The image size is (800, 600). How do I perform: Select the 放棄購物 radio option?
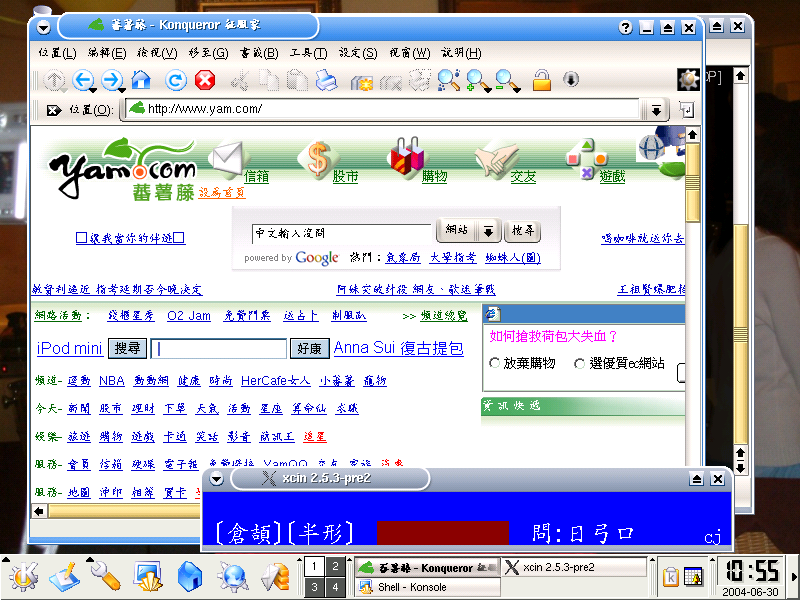(495, 363)
